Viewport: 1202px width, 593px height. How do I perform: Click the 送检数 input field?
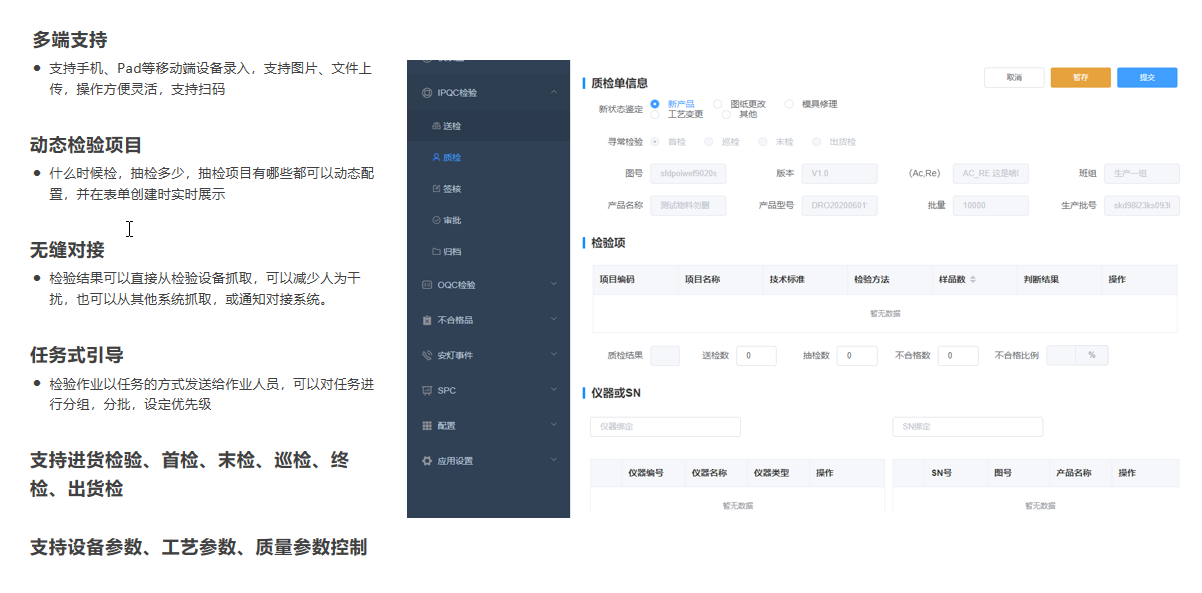(x=757, y=355)
